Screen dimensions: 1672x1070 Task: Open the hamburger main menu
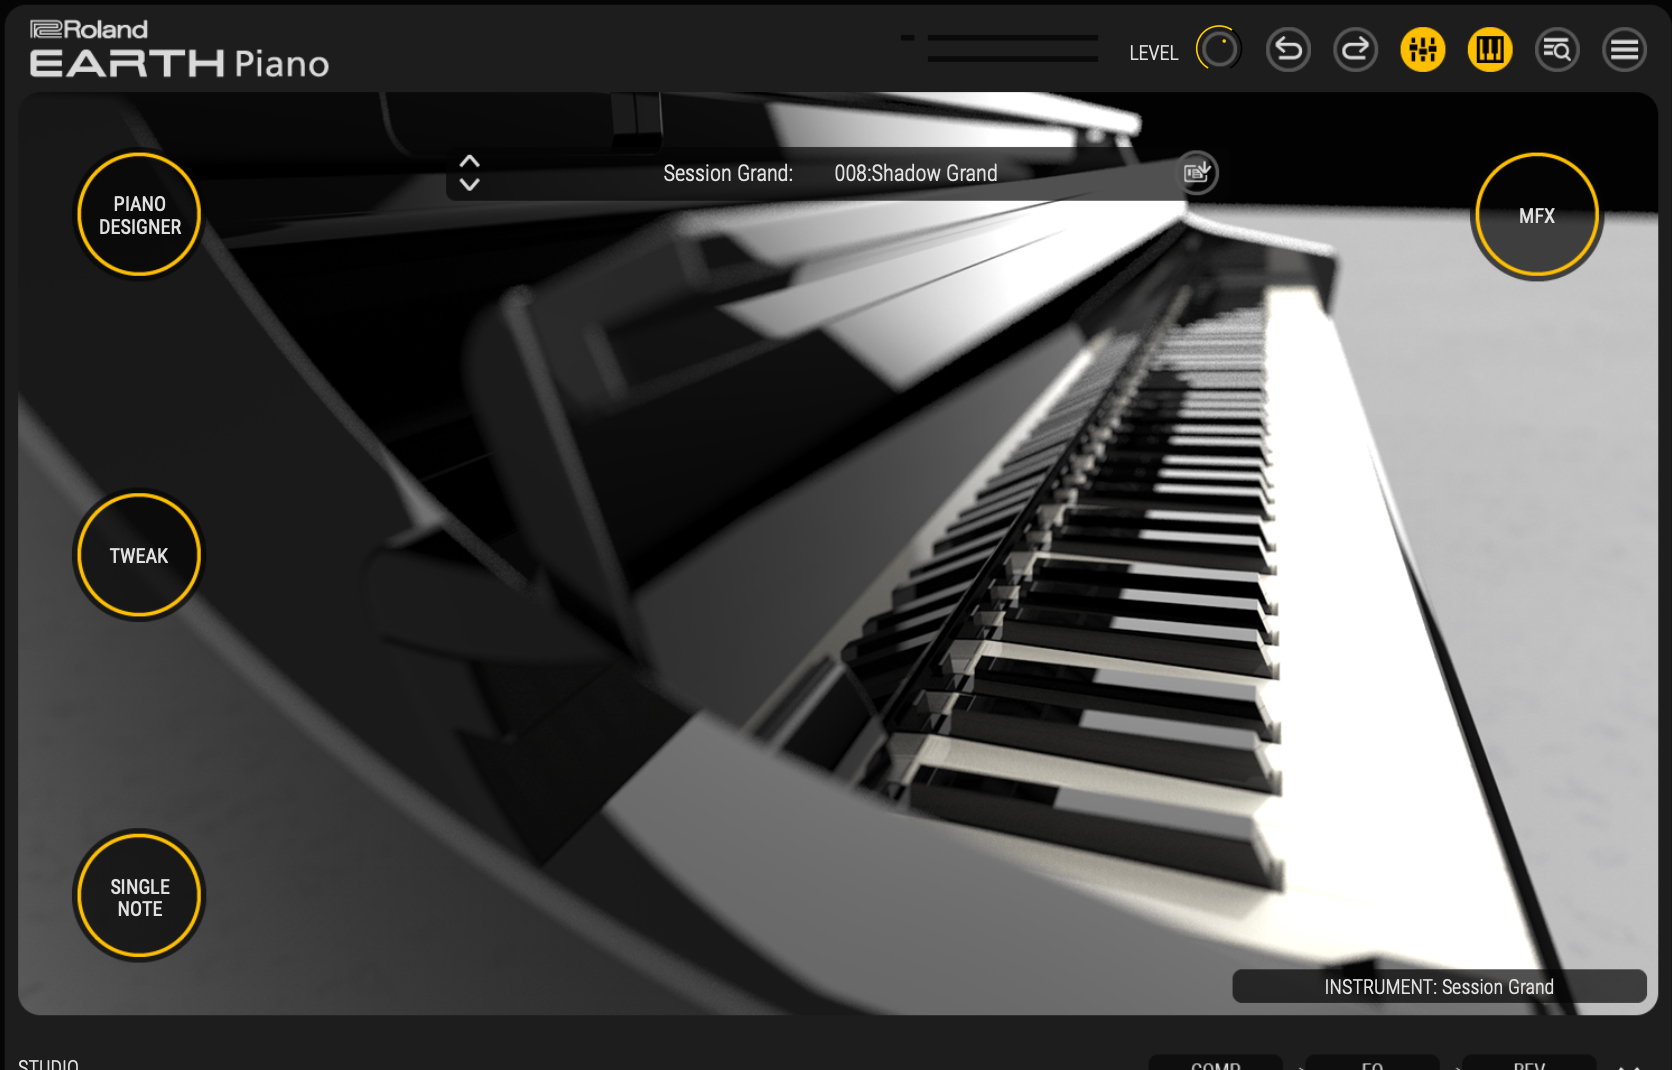(1624, 49)
